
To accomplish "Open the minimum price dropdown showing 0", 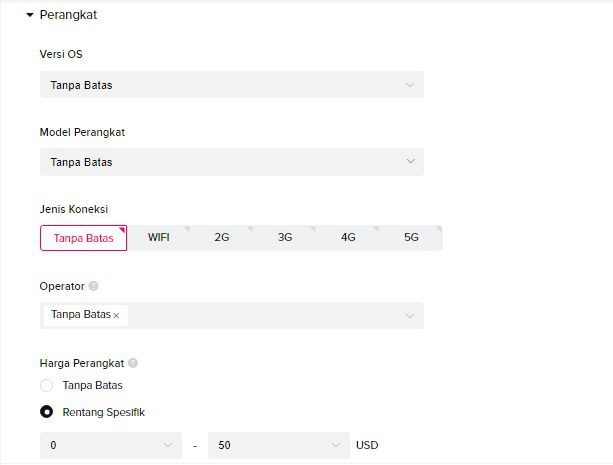I will pyautogui.click(x=111, y=445).
